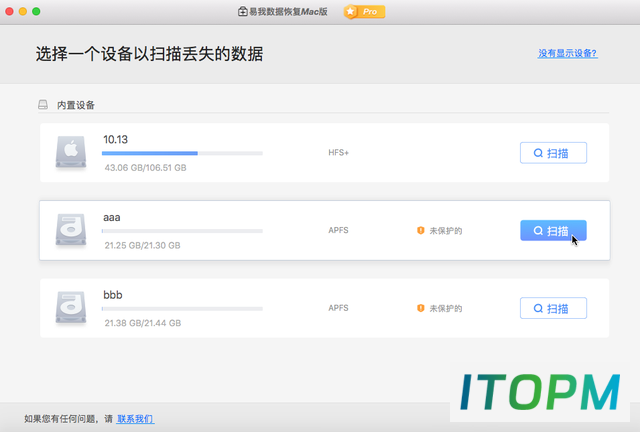Screen dimensions: 640x432
Task: Scan the bbb volume
Action: tap(553, 308)
